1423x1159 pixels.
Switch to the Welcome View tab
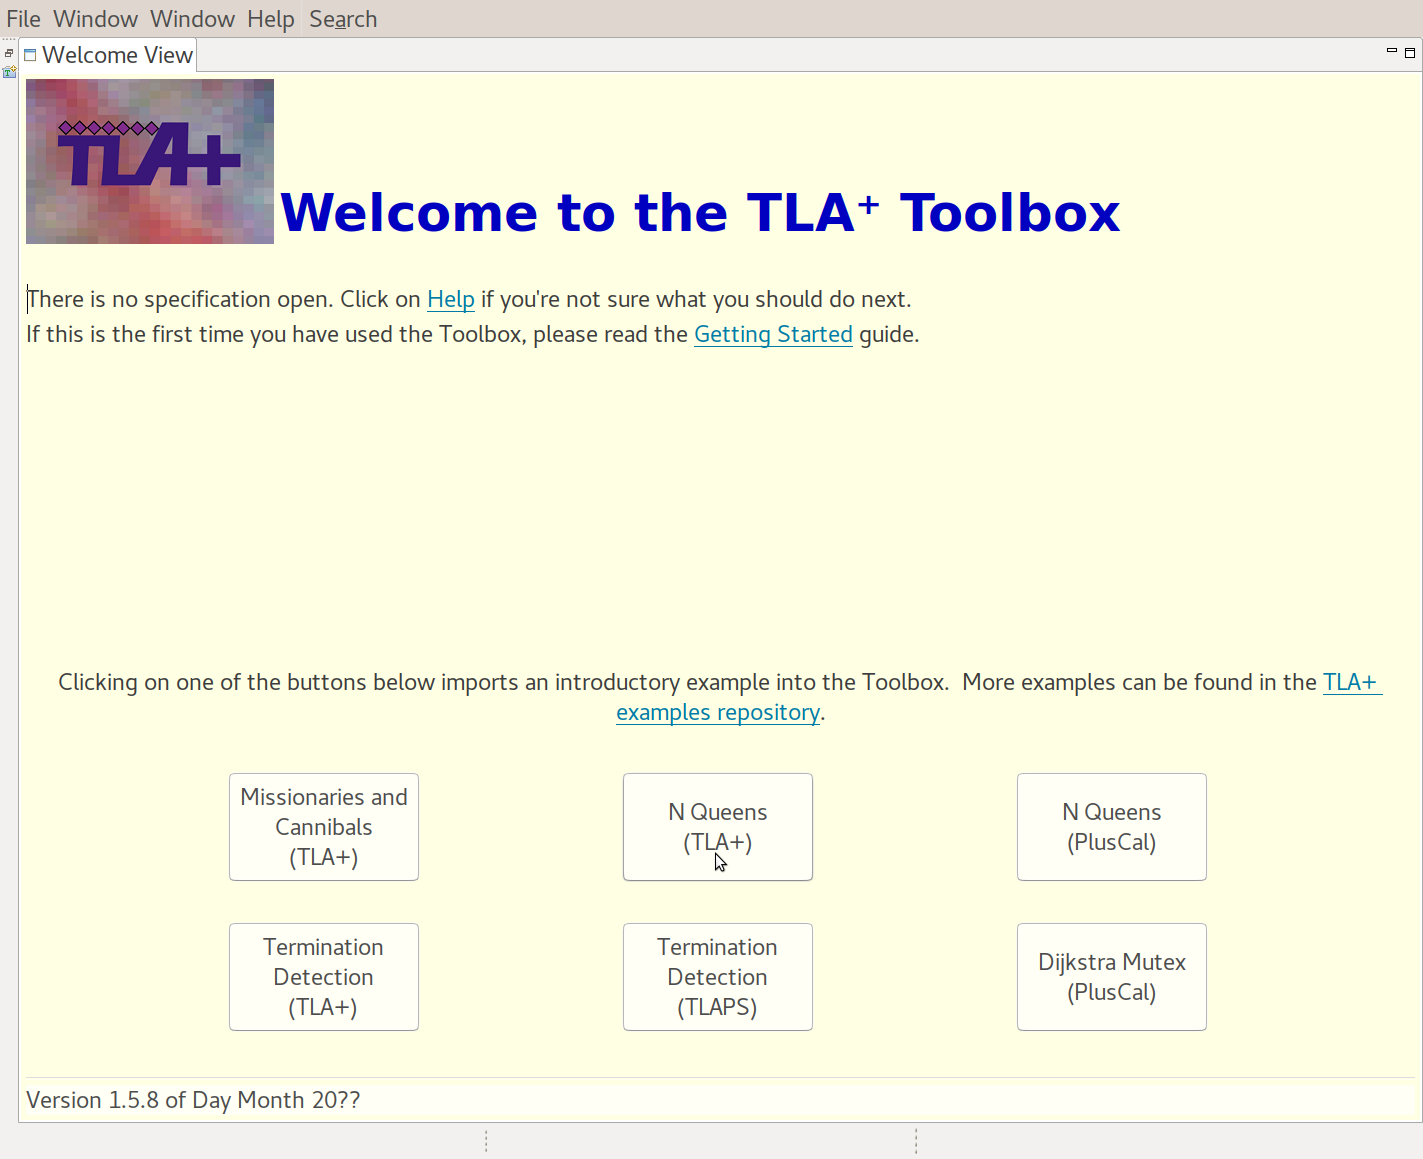[117, 55]
